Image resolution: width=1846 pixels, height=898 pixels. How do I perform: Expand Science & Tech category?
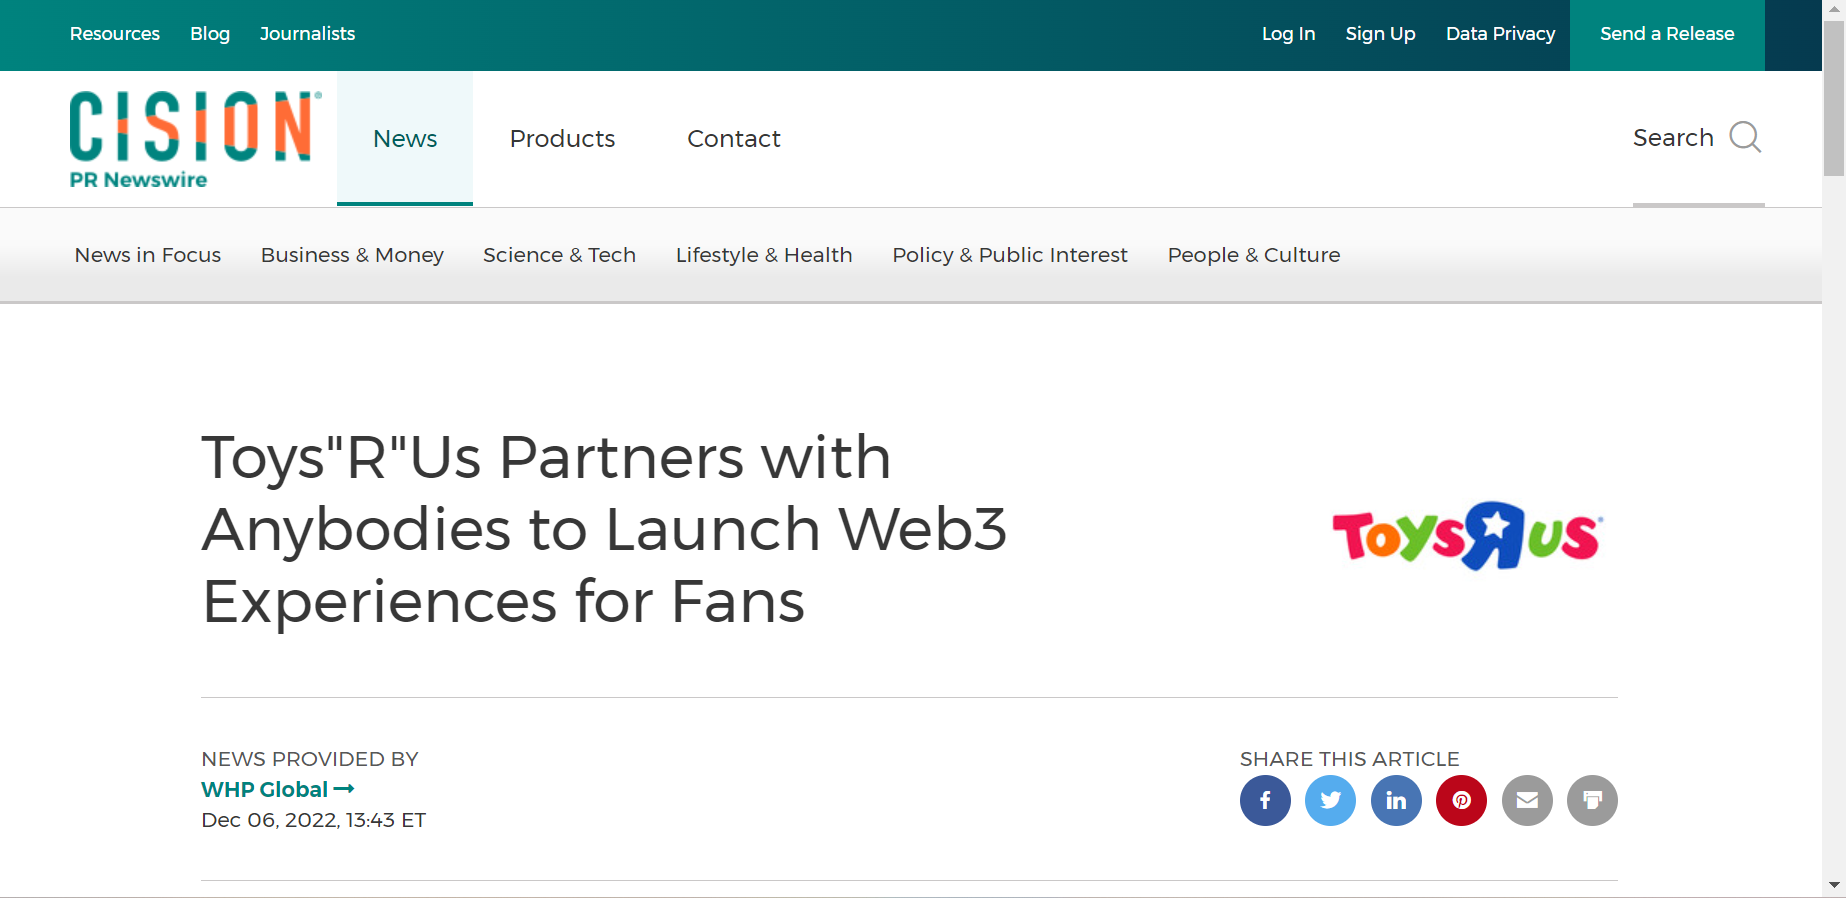coord(559,255)
